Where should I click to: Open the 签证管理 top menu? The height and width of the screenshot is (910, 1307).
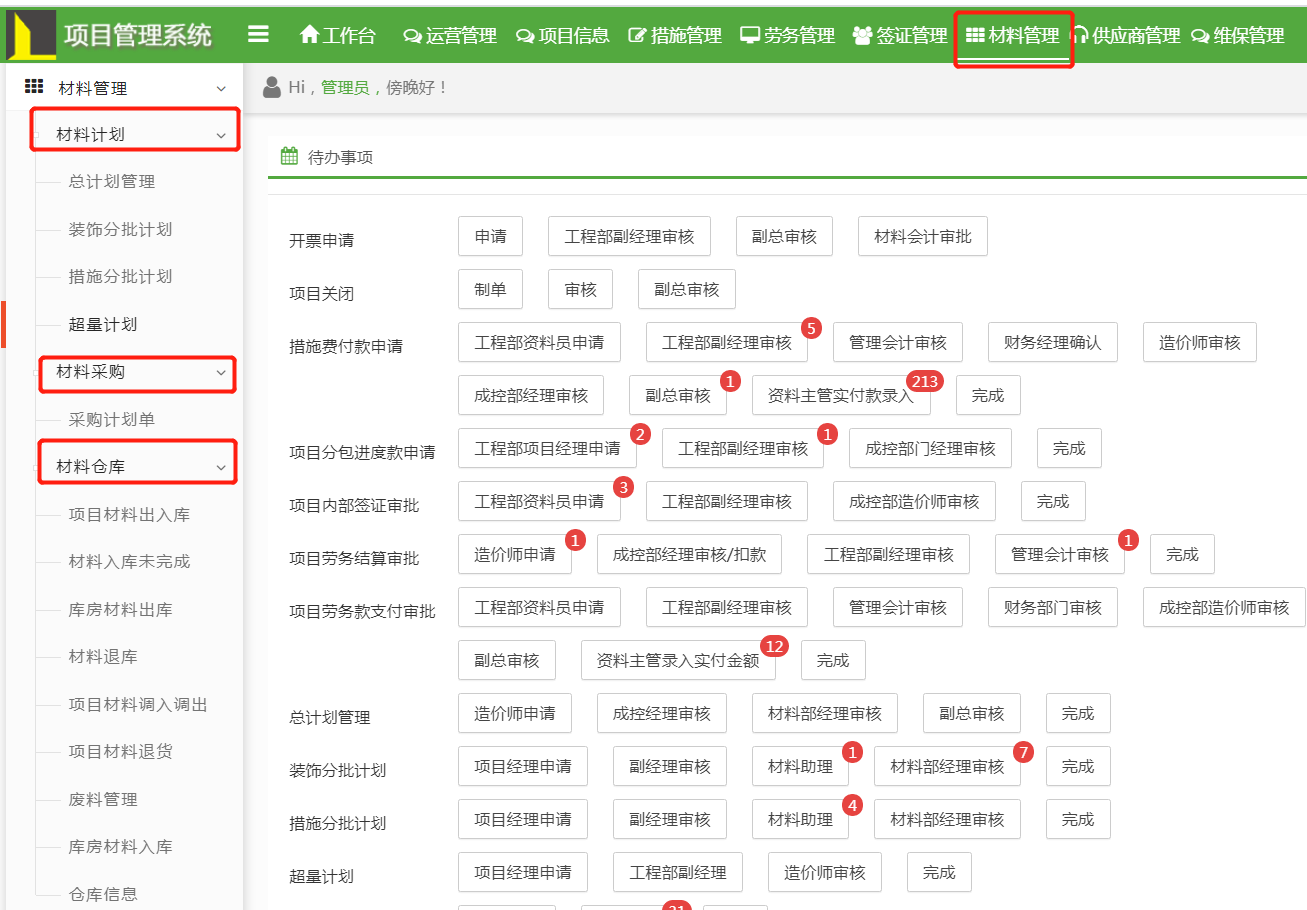900,36
